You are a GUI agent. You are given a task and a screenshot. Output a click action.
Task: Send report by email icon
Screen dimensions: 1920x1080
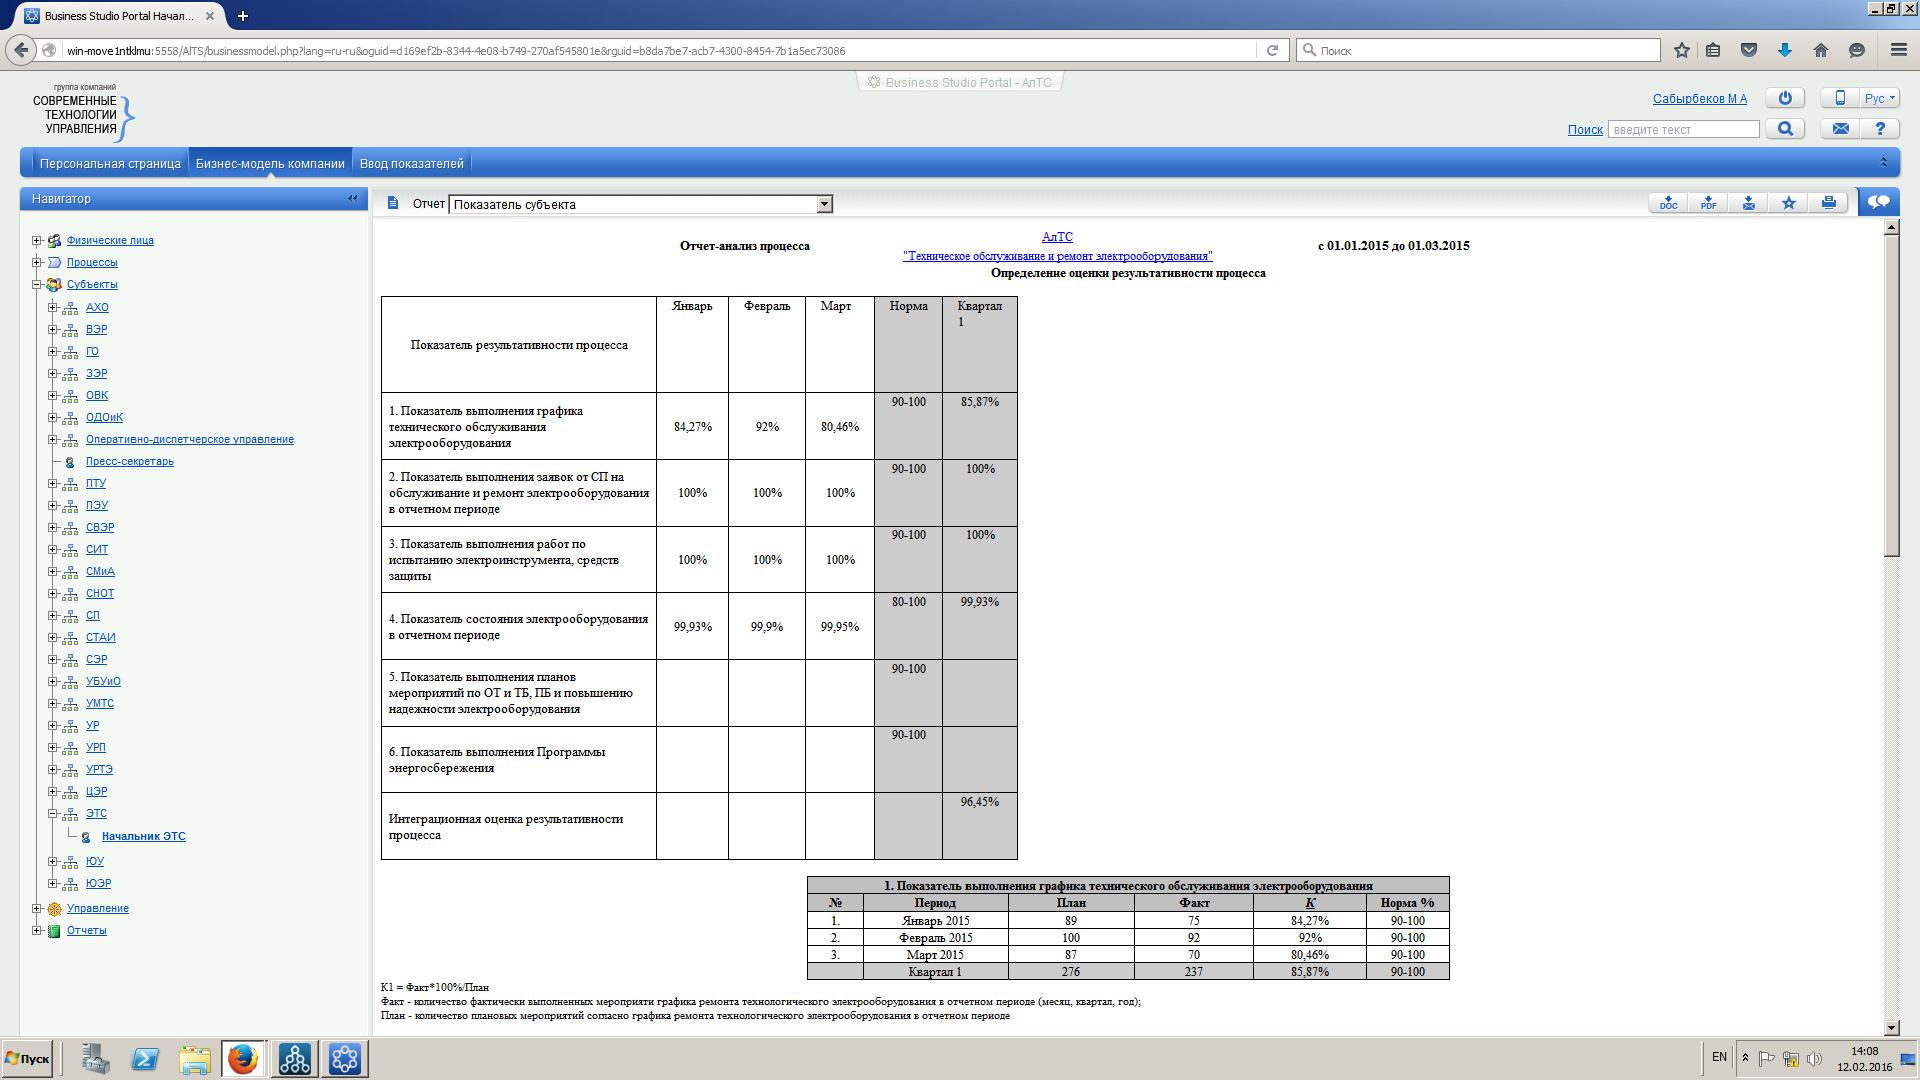(x=1748, y=203)
